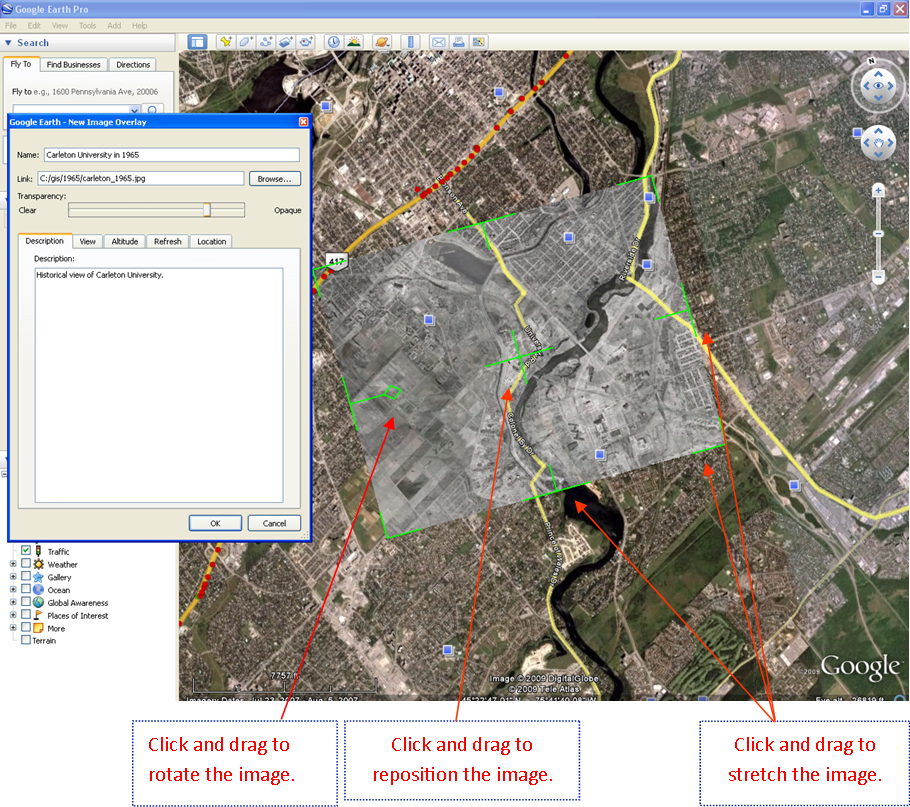Viewport: 910px width, 807px height.
Task: Click the Browse button for image link
Action: coord(275,178)
